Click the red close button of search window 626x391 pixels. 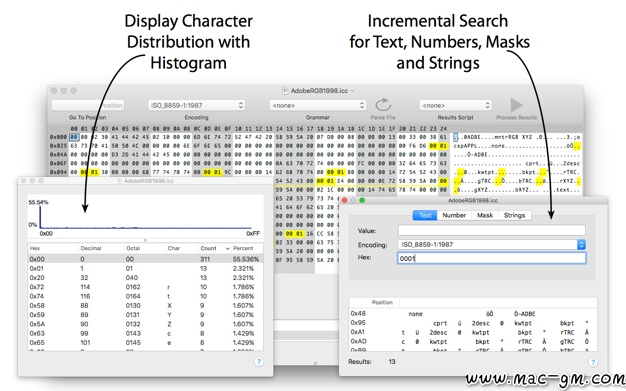coord(345,200)
